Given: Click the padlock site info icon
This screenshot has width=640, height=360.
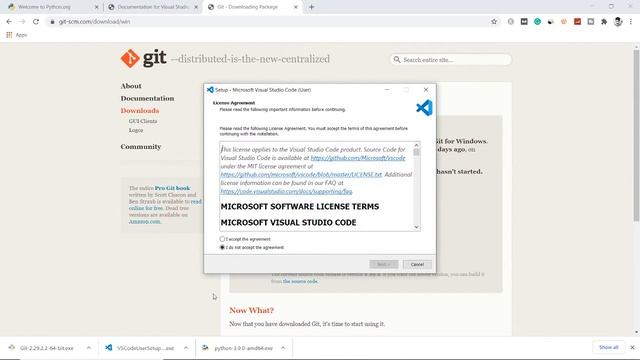Looking at the screenshot, I should pos(52,22).
